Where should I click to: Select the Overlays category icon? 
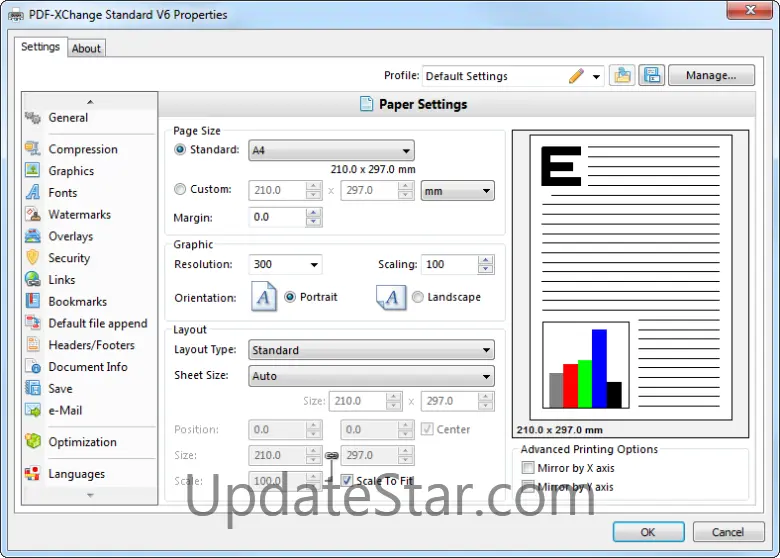[x=33, y=236]
